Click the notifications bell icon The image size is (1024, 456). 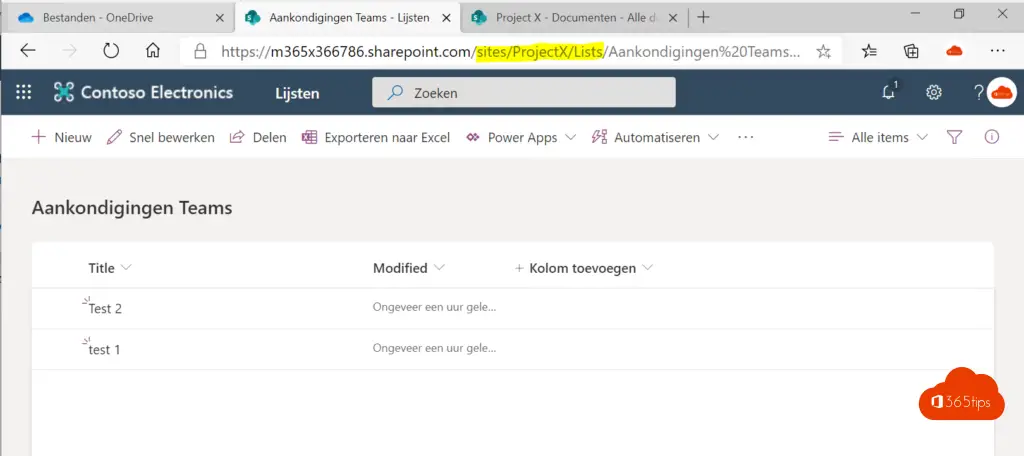[888, 93]
